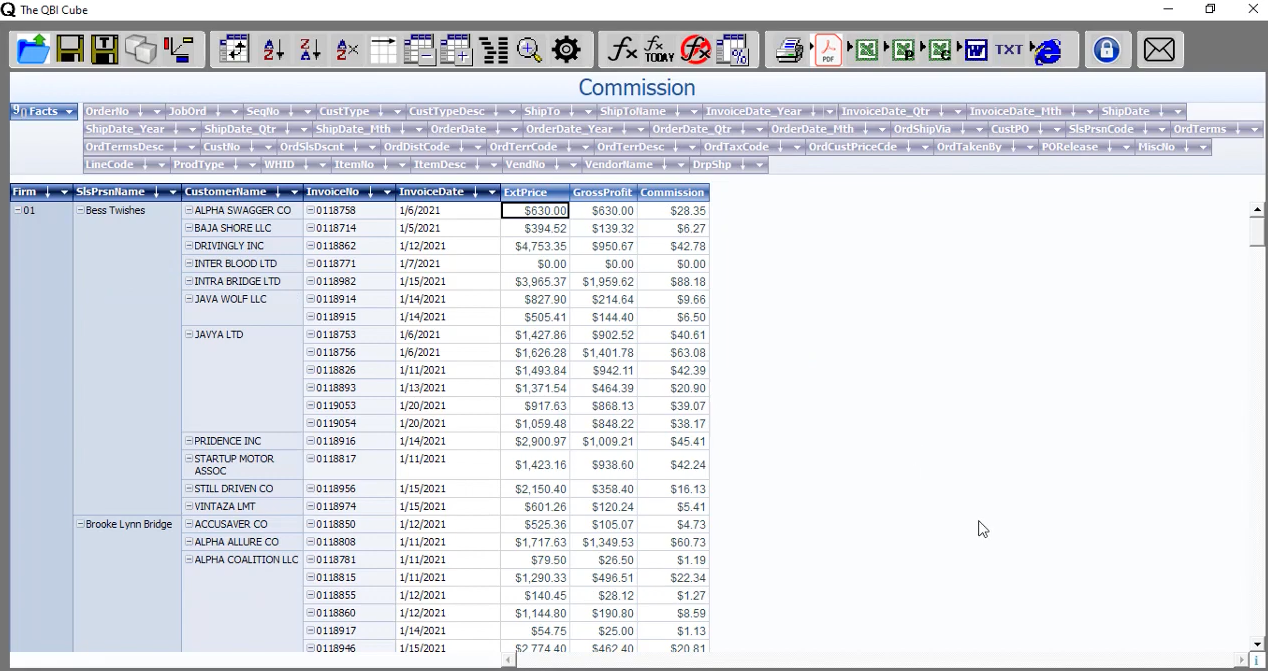Image resolution: width=1268 pixels, height=671 pixels.
Task: Click the envelope email icon
Action: click(1159, 49)
